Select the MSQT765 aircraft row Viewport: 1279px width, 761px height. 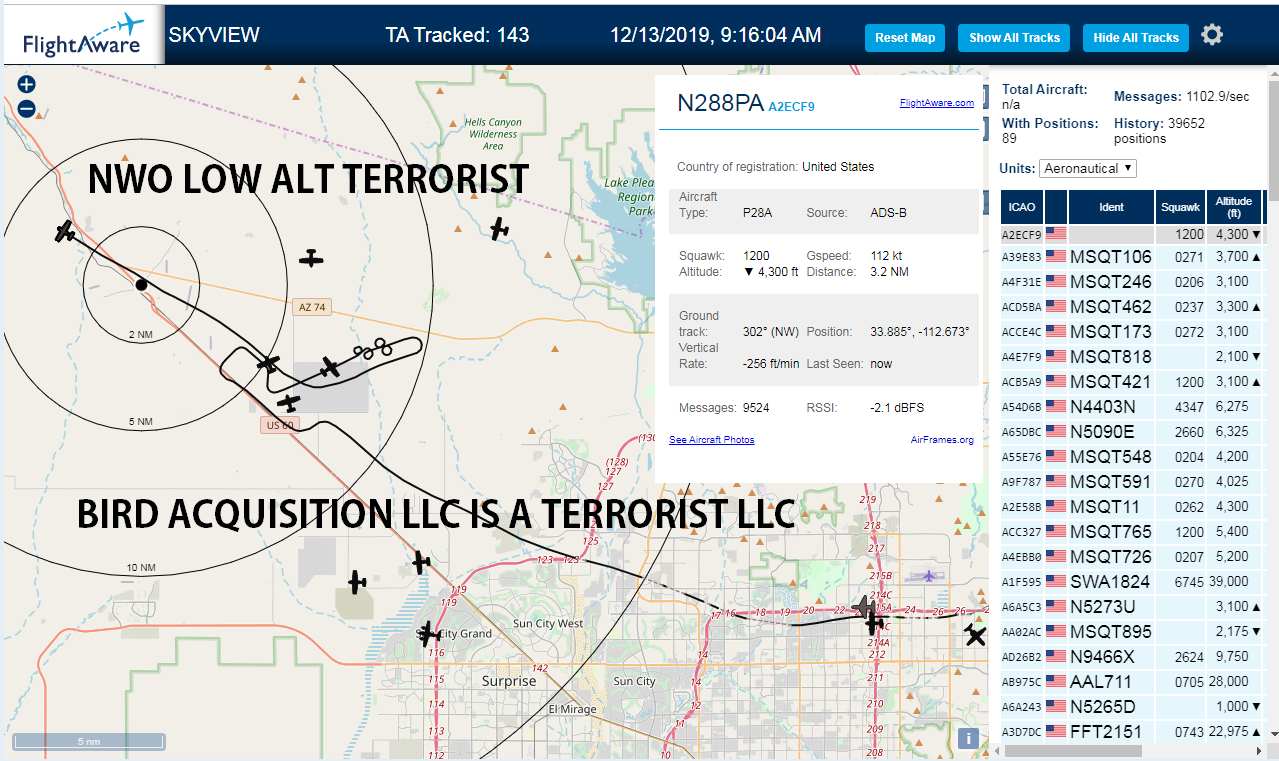click(1132, 532)
